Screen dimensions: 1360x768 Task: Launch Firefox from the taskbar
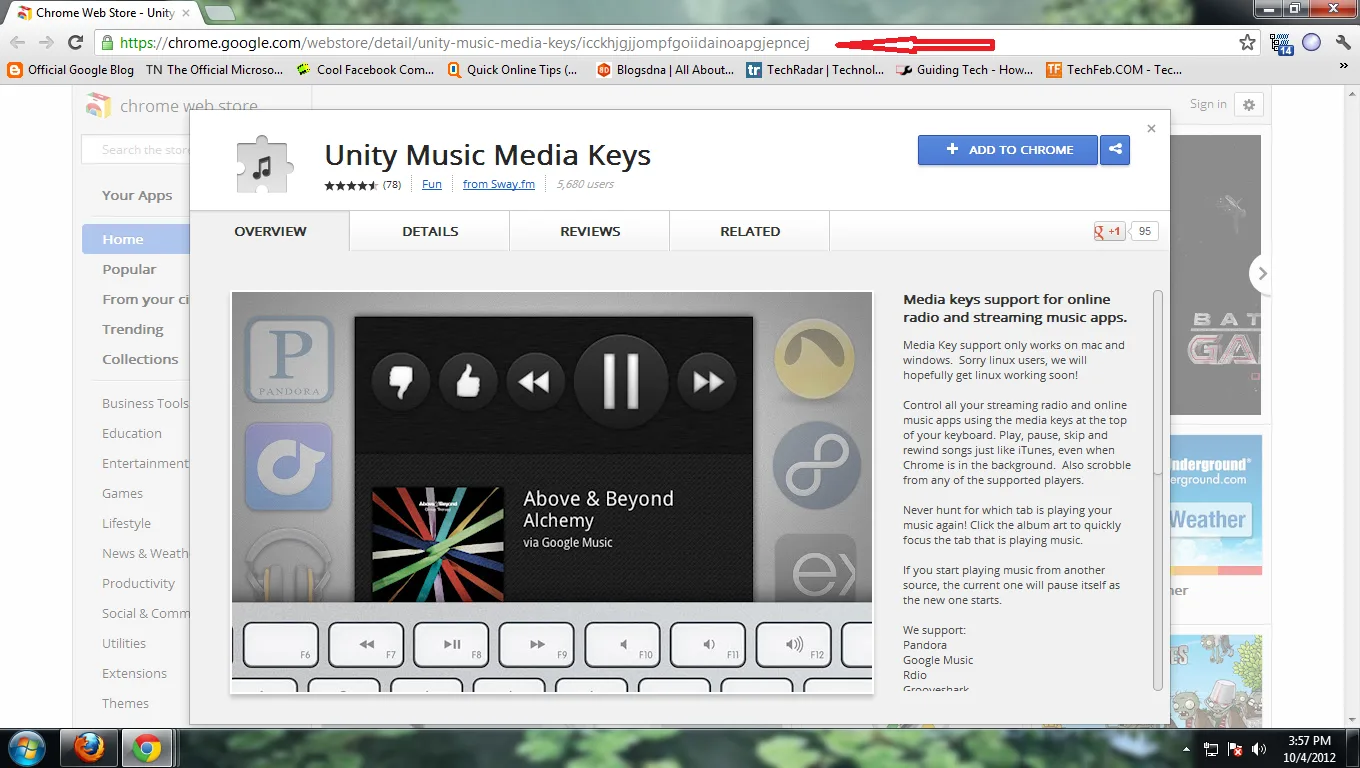[87, 747]
